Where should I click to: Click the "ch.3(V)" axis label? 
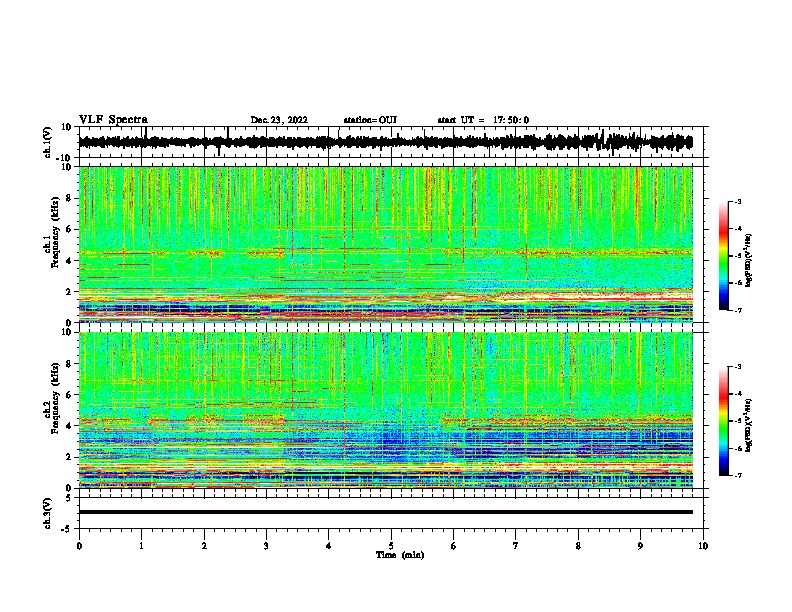(x=48, y=514)
